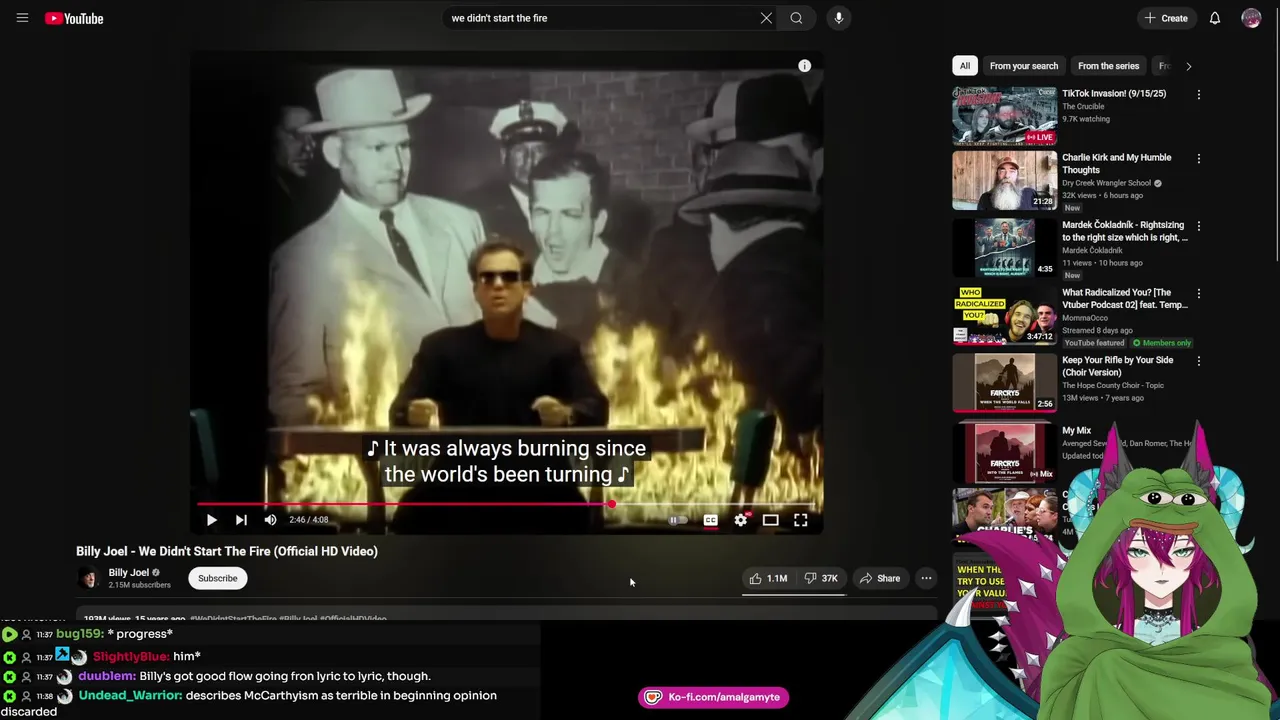The height and width of the screenshot is (720, 1280).
Task: Click the video title text
Action: [x=227, y=551]
